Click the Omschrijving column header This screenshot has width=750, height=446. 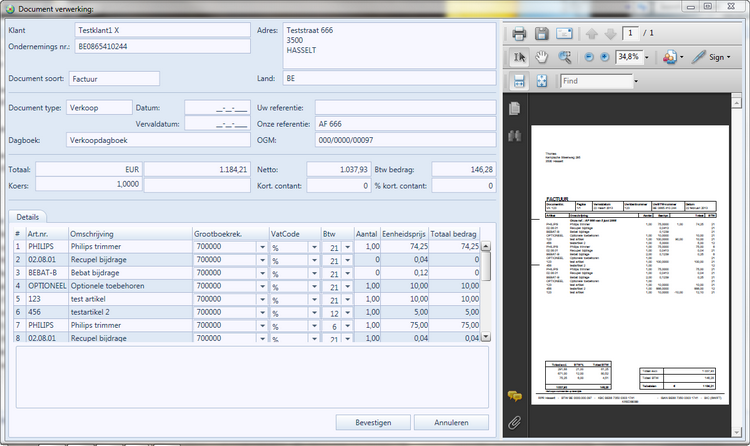[x=130, y=234]
